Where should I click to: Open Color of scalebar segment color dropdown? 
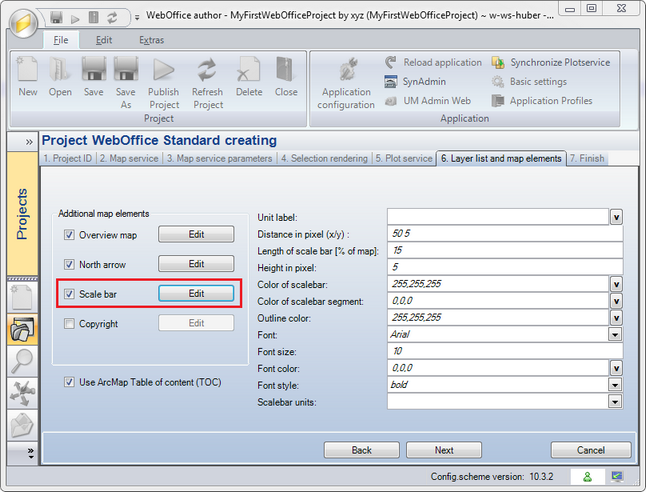616,301
